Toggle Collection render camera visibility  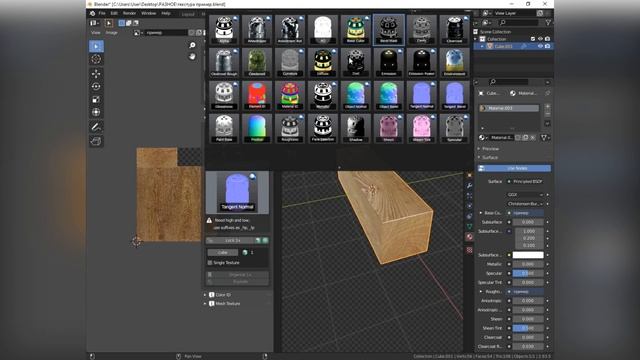click(547, 39)
